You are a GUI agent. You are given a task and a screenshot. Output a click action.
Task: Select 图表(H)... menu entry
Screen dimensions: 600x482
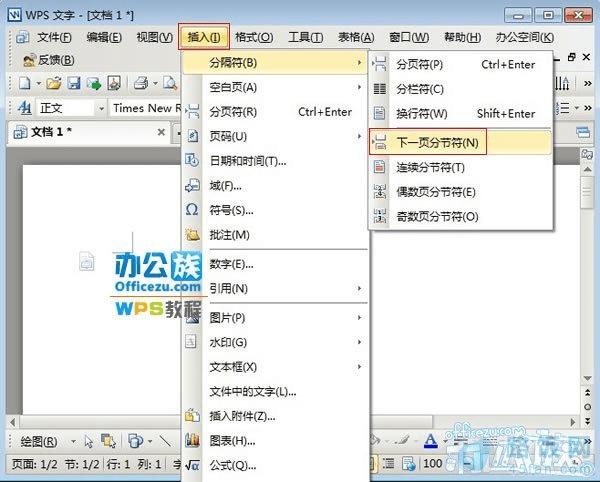point(275,441)
